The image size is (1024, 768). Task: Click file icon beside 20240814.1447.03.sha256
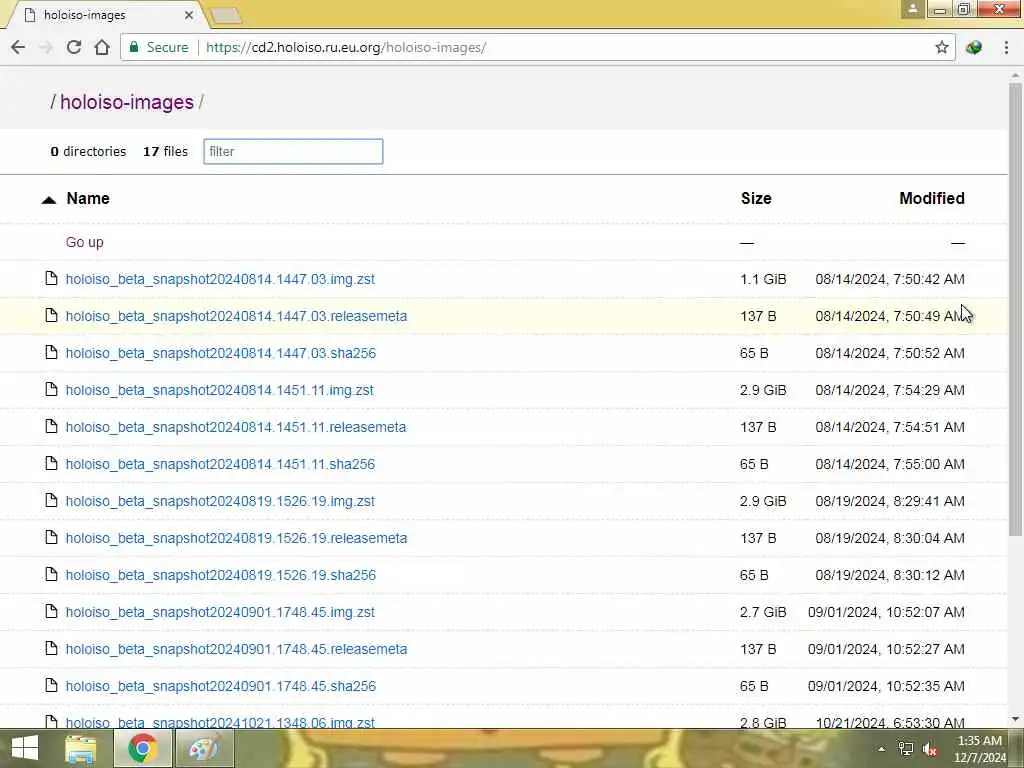pyautogui.click(x=51, y=353)
